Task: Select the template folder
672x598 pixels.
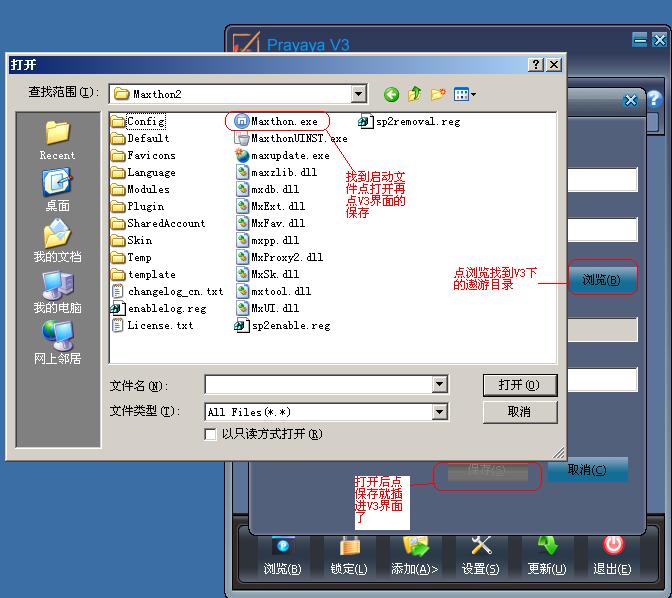Action: (144, 274)
